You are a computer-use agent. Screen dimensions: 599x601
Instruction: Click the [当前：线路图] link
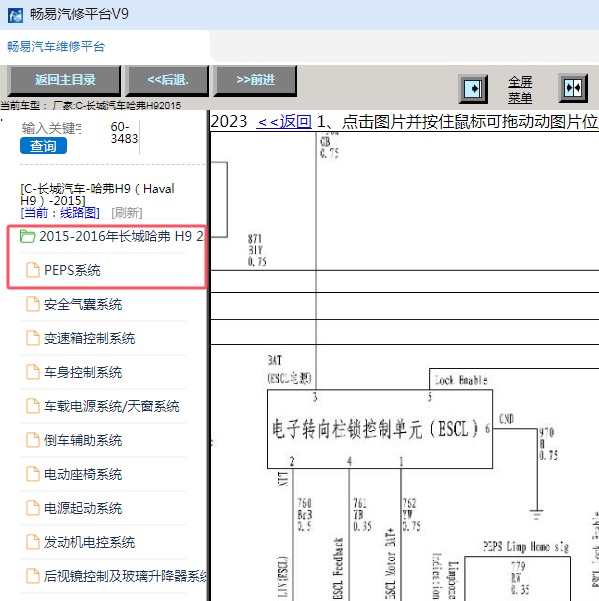[60, 213]
